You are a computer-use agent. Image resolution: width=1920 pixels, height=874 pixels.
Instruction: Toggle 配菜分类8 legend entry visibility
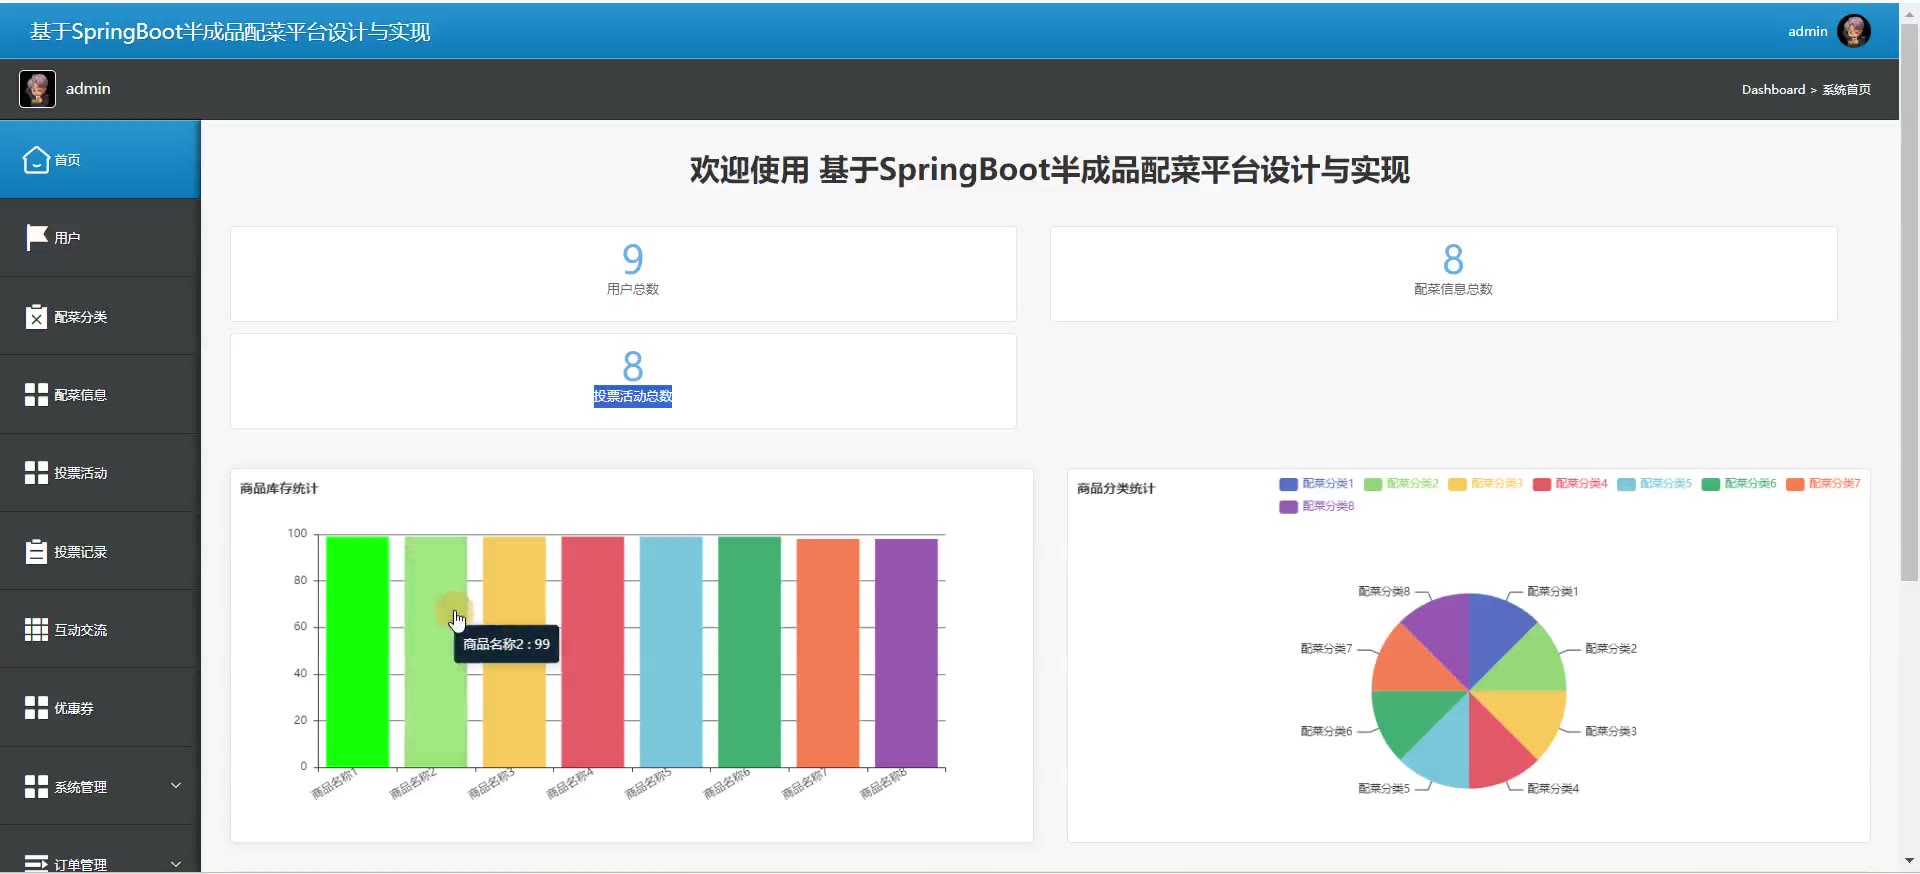pos(1316,507)
